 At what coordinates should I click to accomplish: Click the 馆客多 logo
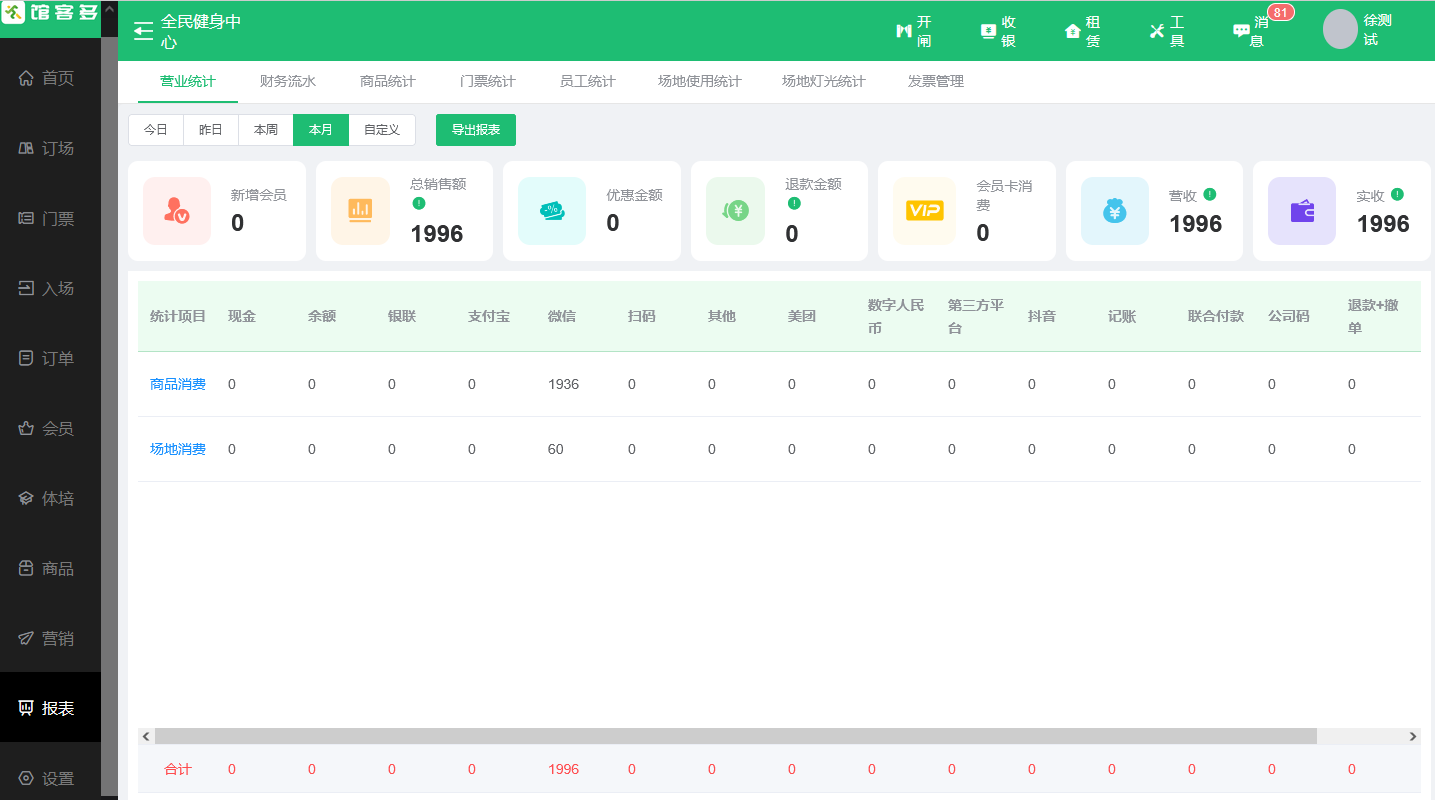coord(50,13)
